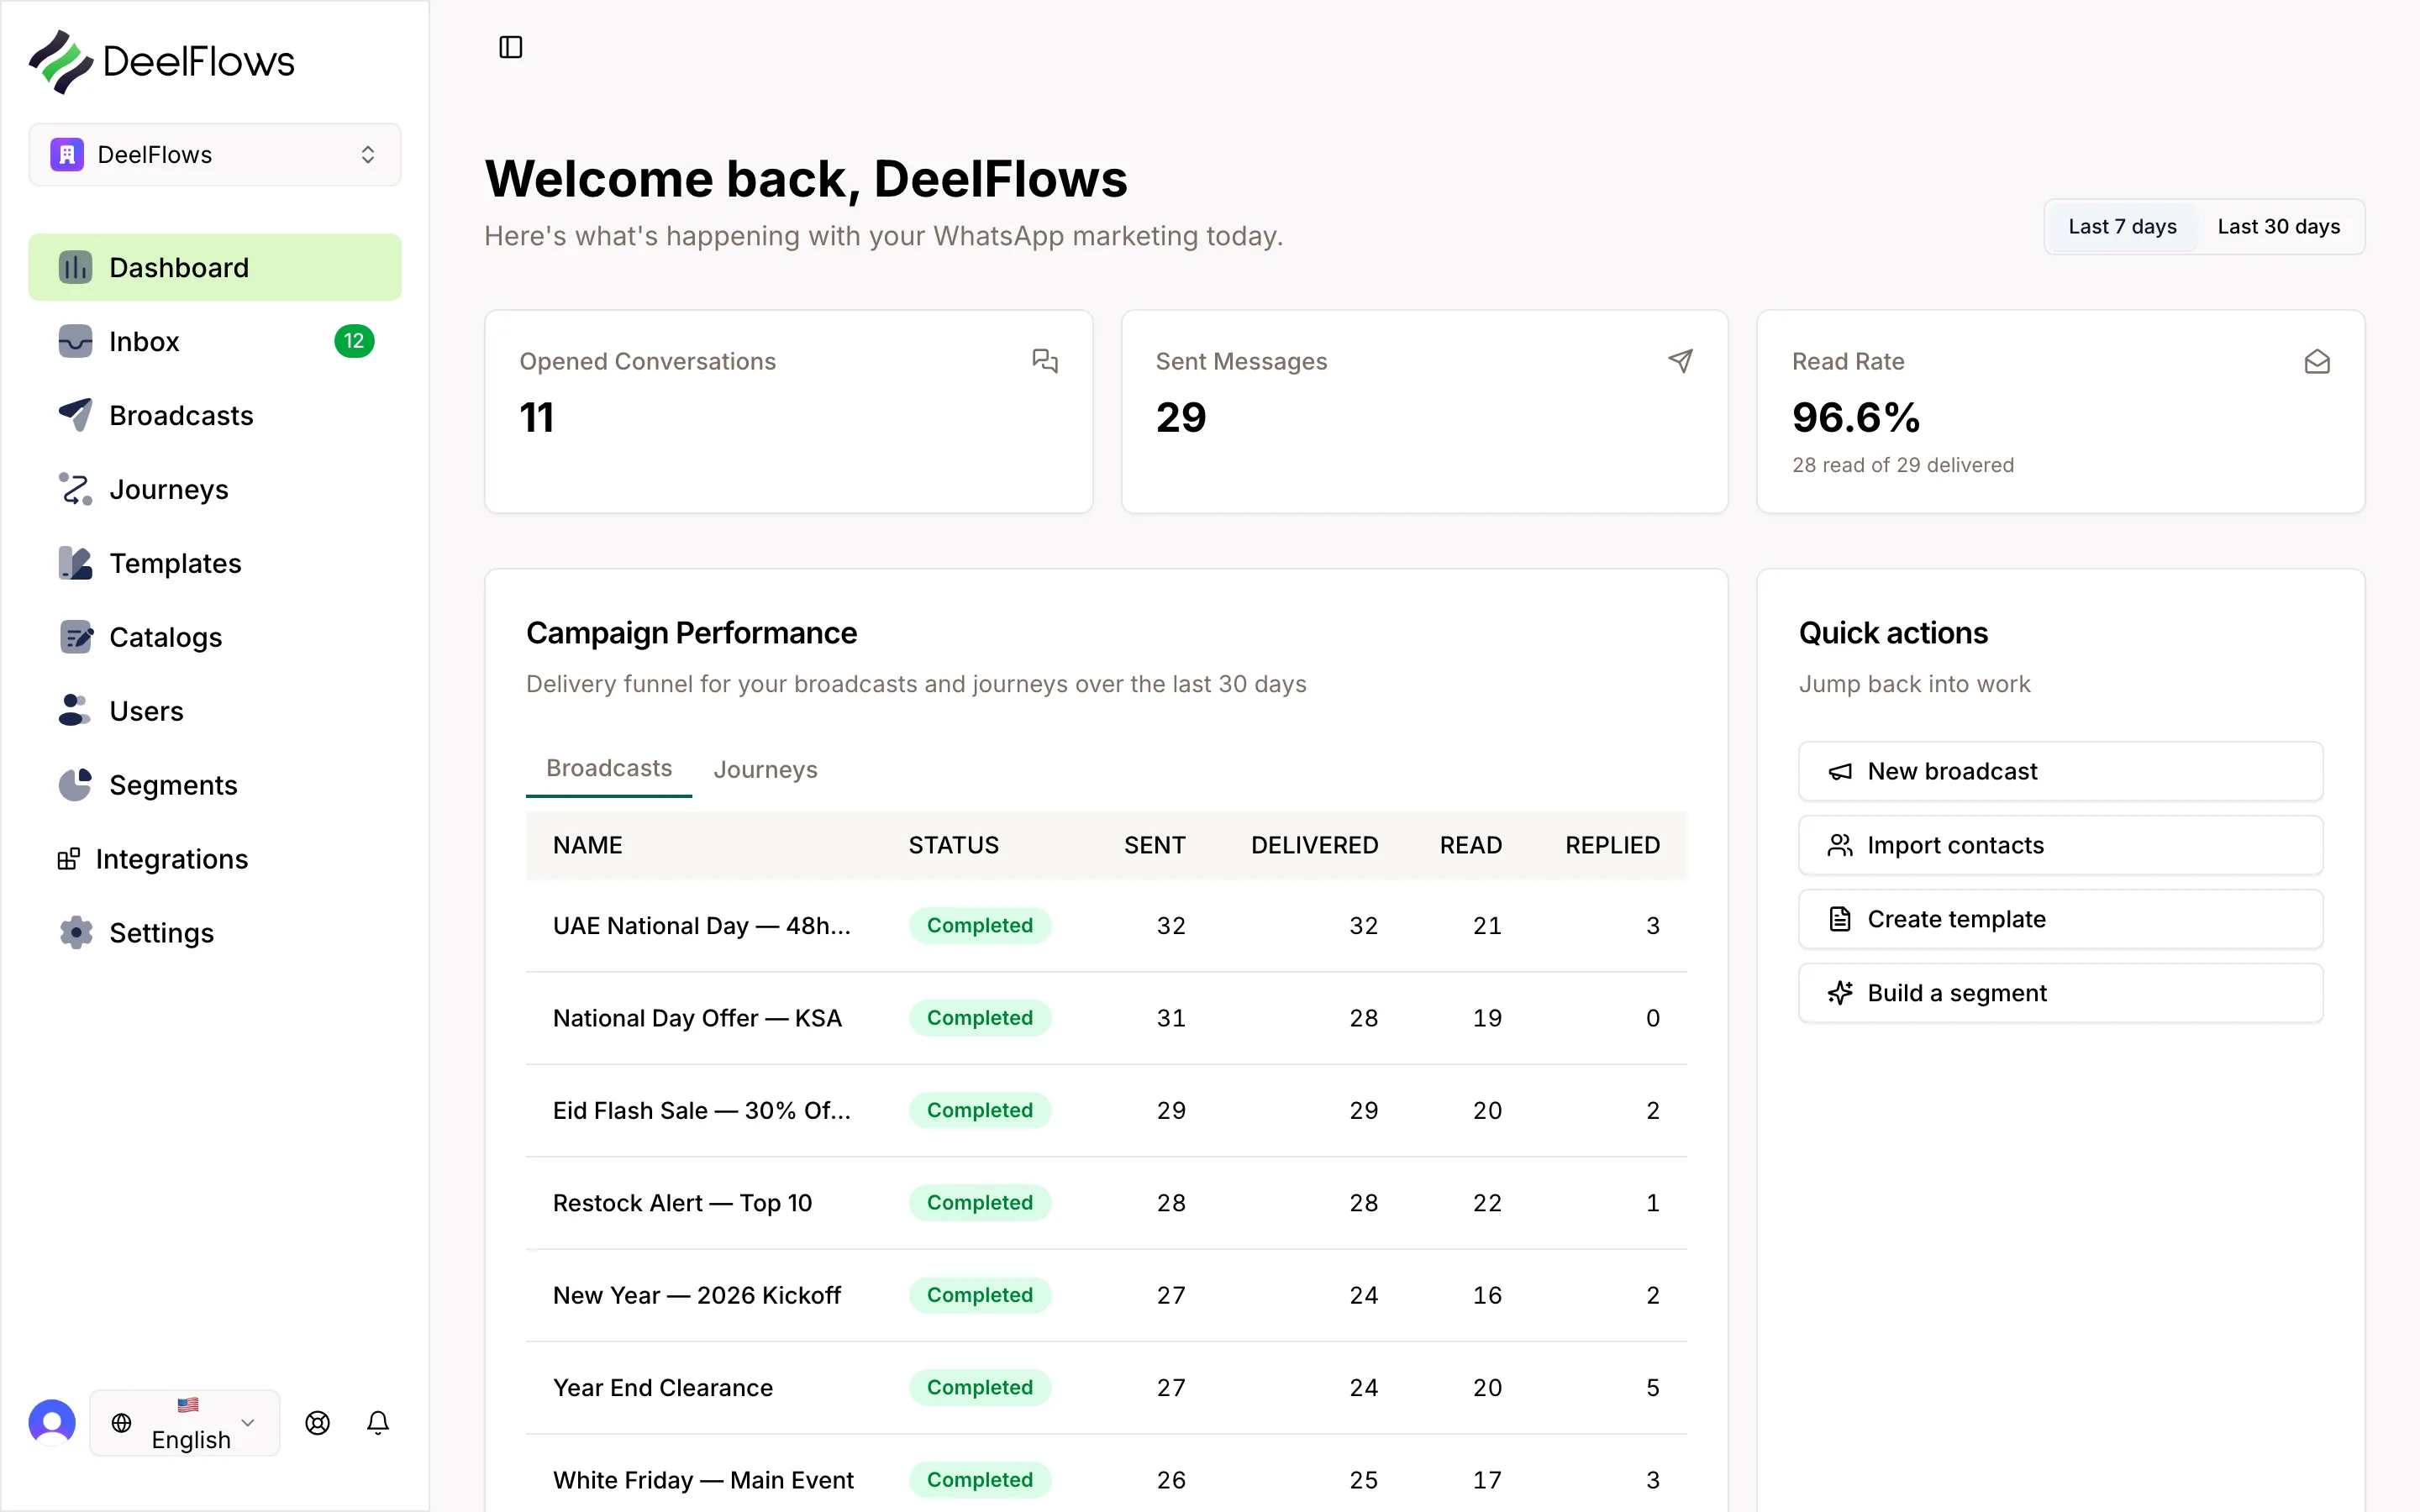This screenshot has width=2420, height=1512.
Task: Open the English language dropdown
Action: coord(185,1422)
